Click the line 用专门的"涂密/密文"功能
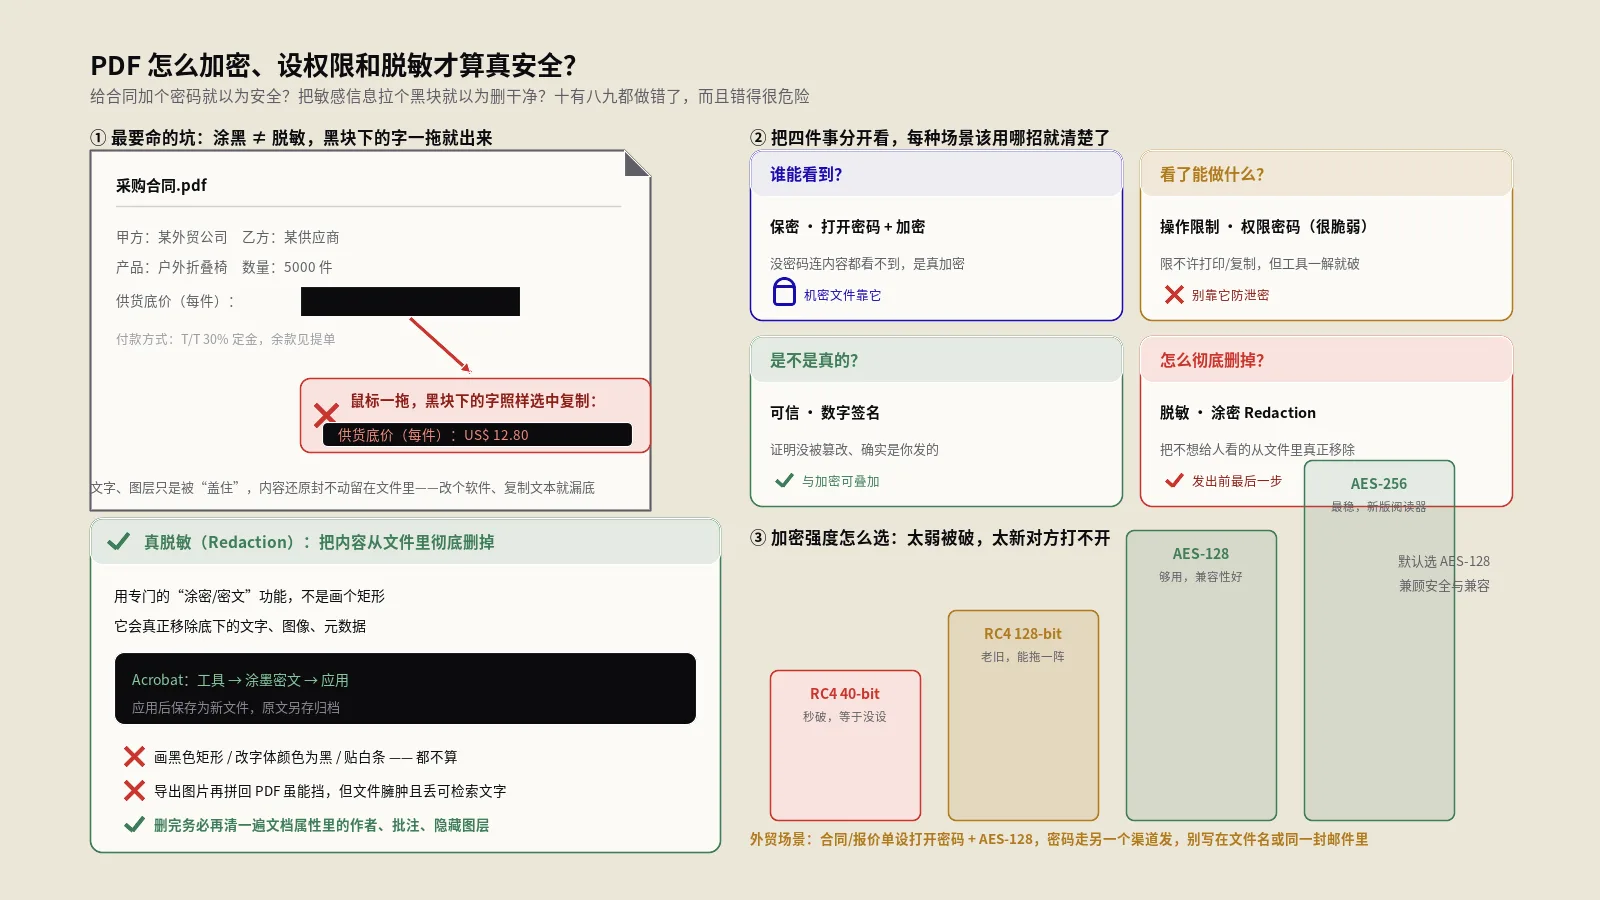Screen dimensions: 1600x900 (249, 596)
